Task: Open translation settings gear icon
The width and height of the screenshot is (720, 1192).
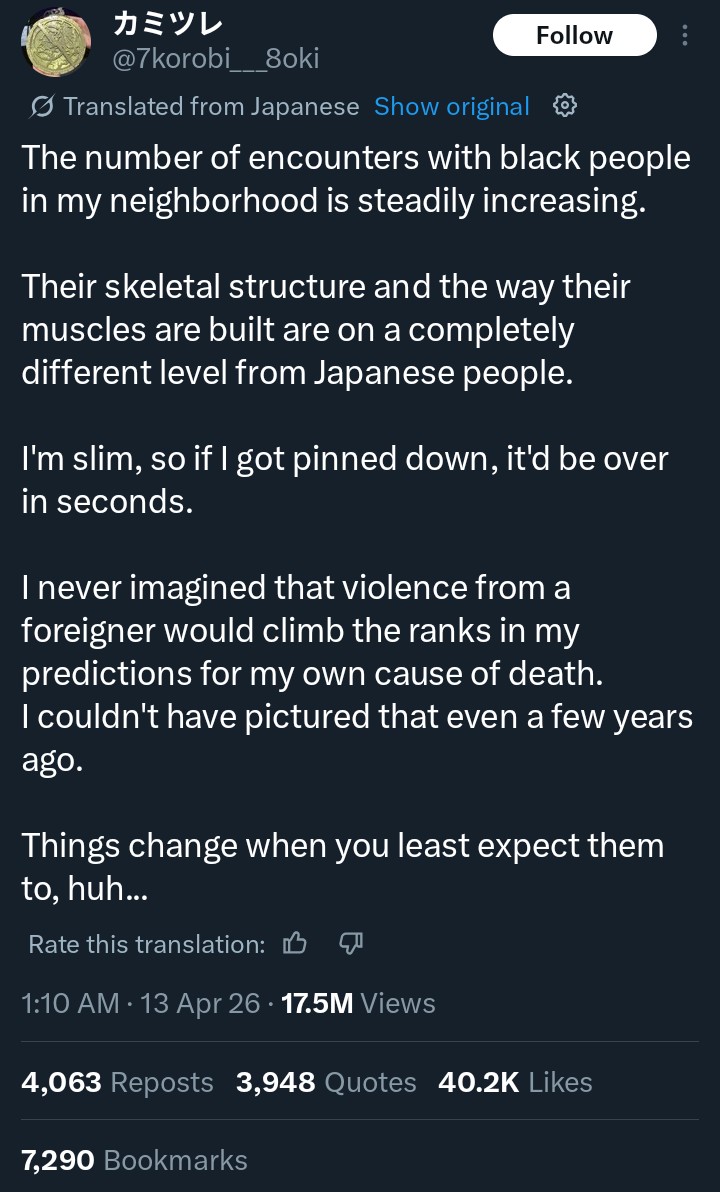Action: point(565,106)
